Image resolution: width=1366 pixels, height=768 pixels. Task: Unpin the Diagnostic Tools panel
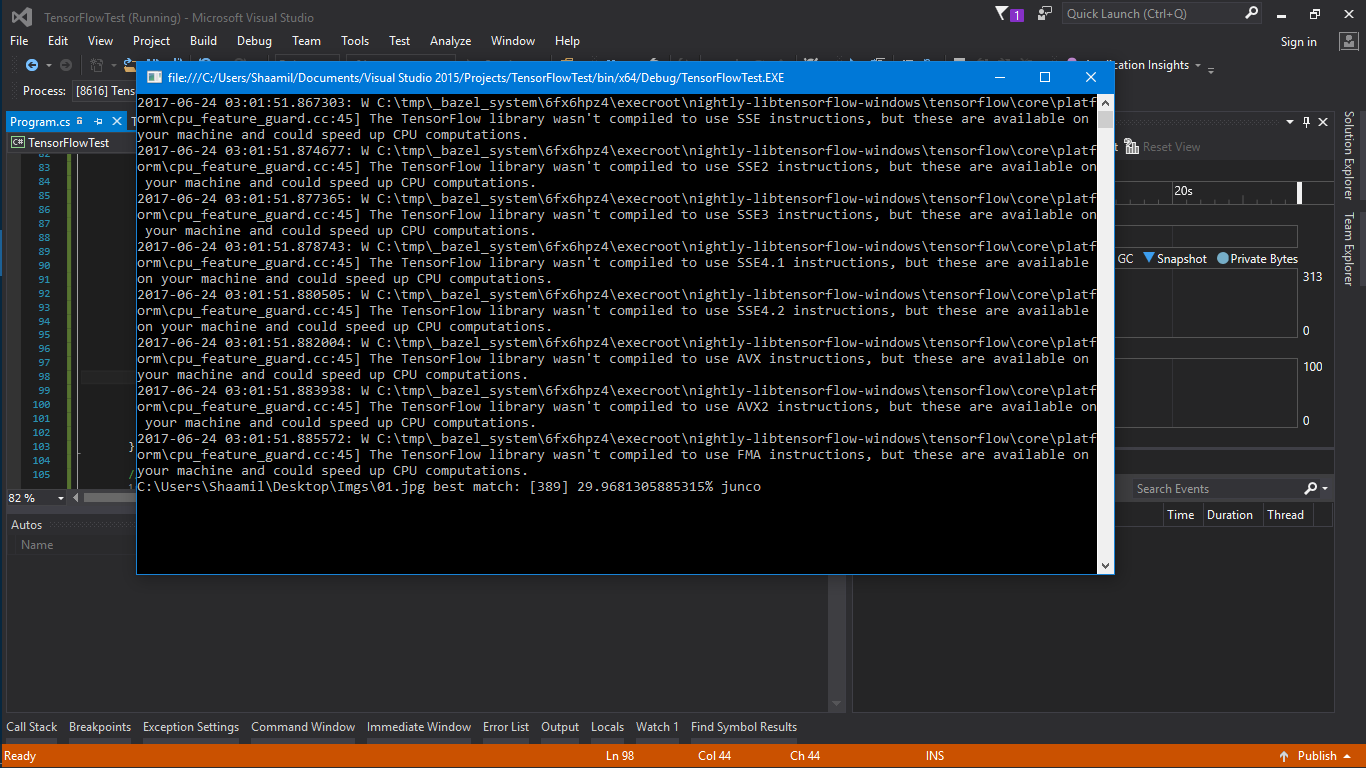[1306, 122]
